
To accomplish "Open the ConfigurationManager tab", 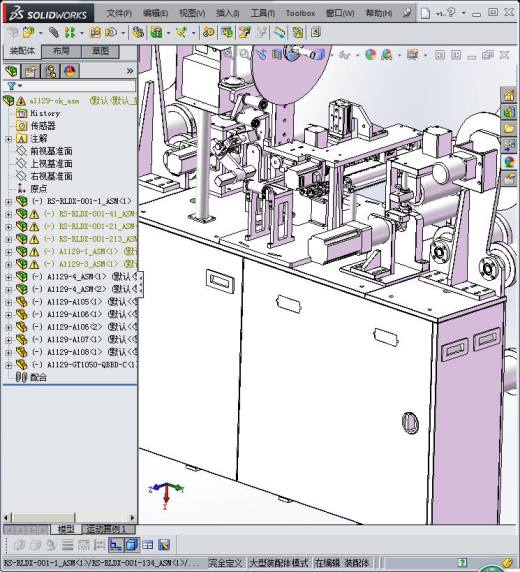I will pos(50,71).
